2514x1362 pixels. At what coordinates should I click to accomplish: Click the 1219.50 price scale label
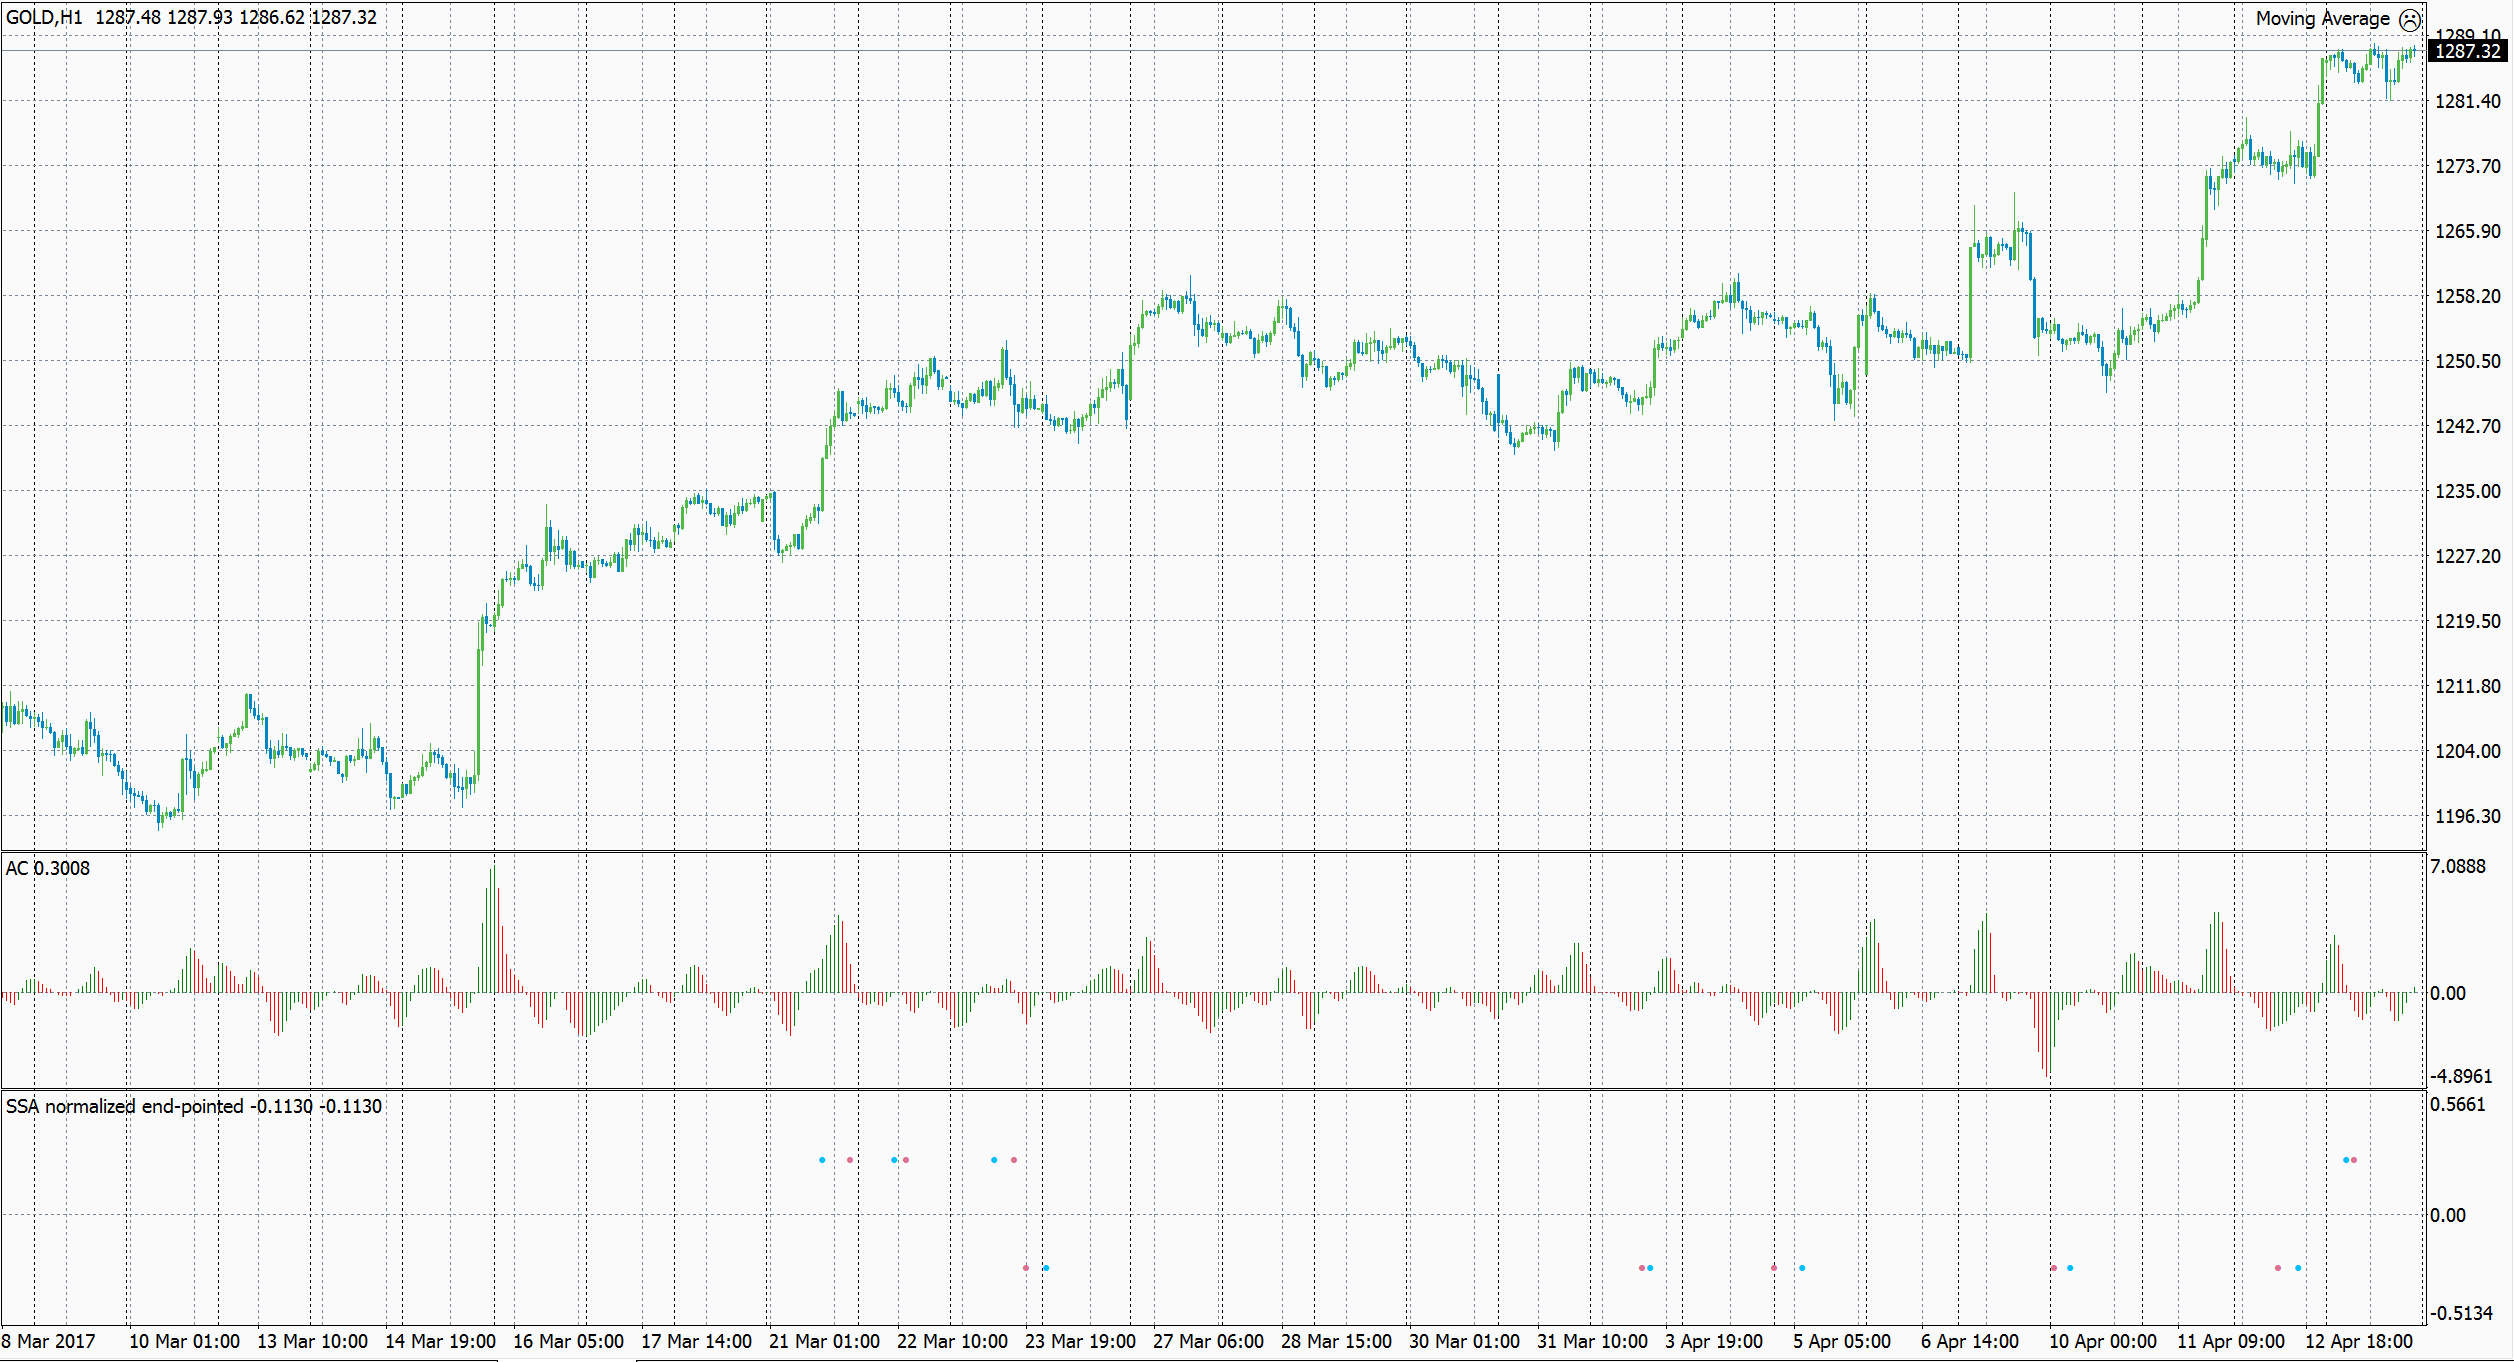click(2467, 621)
